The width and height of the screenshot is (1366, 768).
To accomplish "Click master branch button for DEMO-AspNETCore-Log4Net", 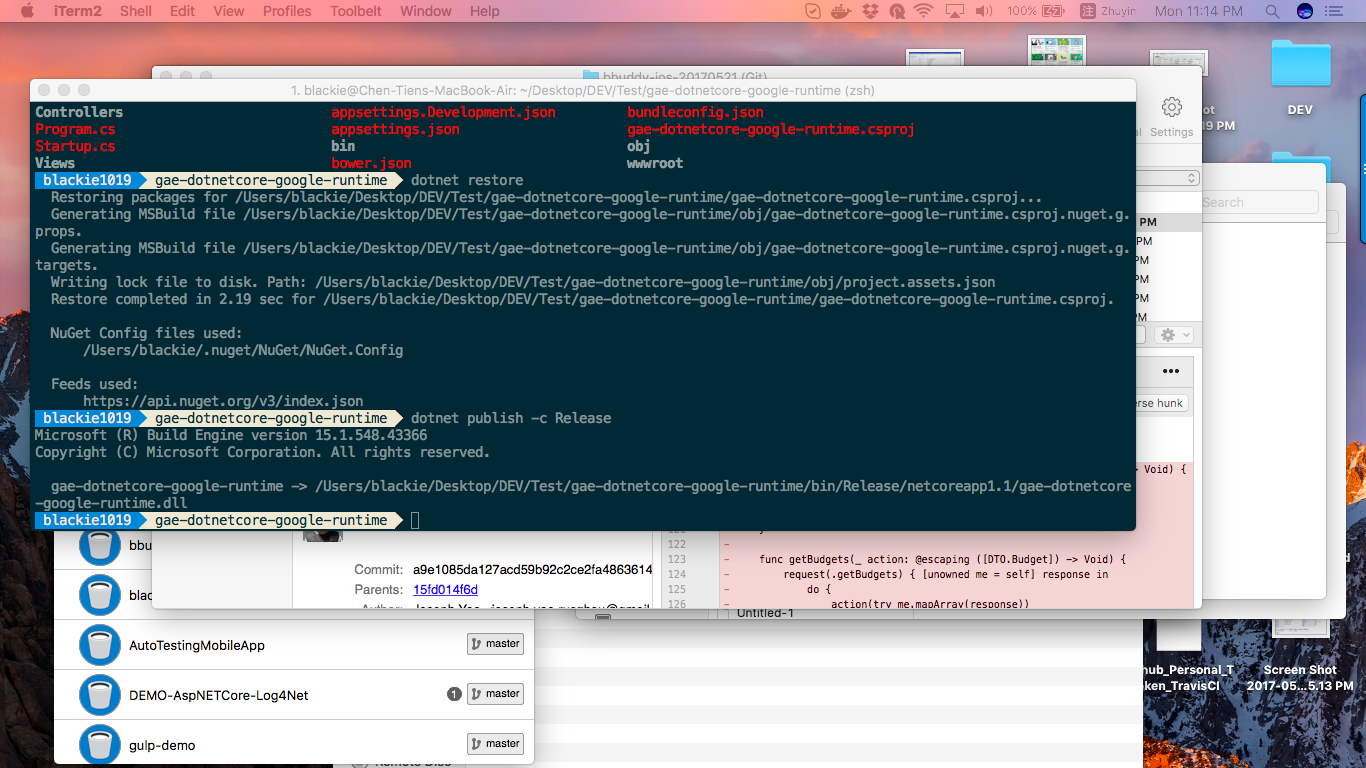I will pyautogui.click(x=495, y=693).
